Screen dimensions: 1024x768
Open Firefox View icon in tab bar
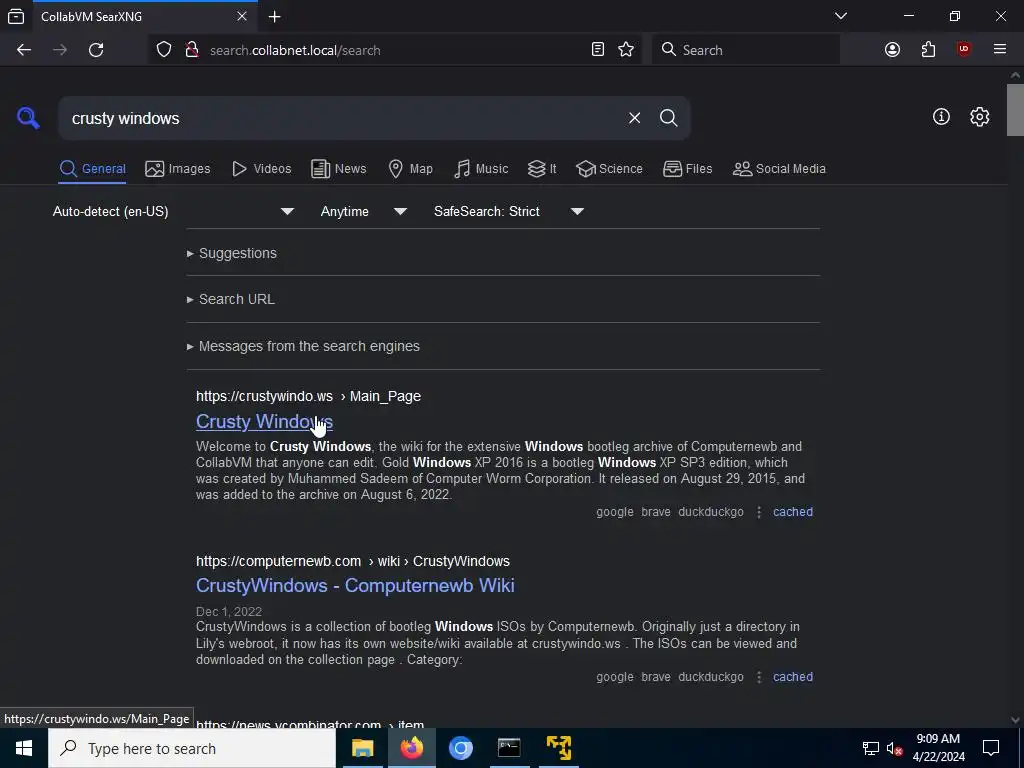click(x=16, y=16)
